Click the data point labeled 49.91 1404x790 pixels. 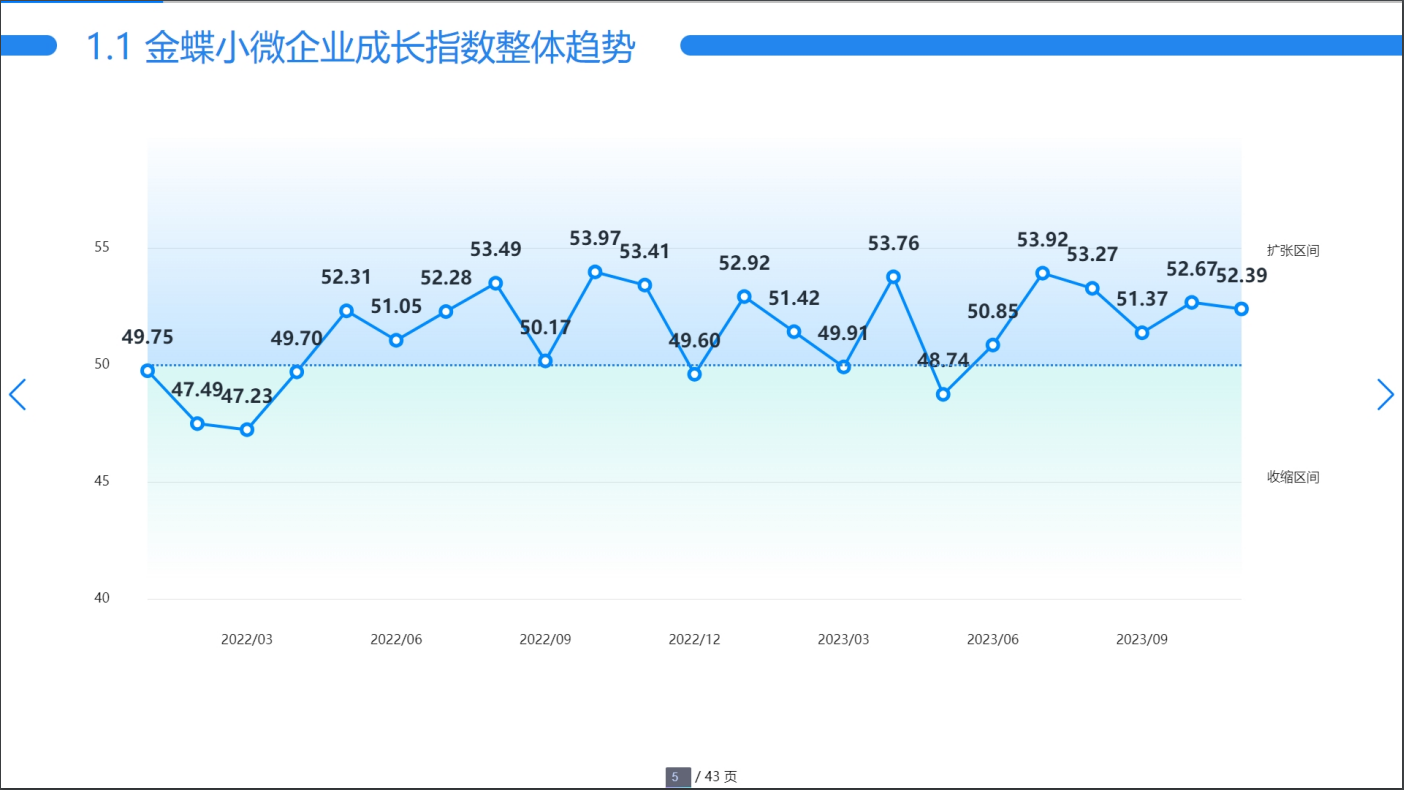click(x=844, y=367)
